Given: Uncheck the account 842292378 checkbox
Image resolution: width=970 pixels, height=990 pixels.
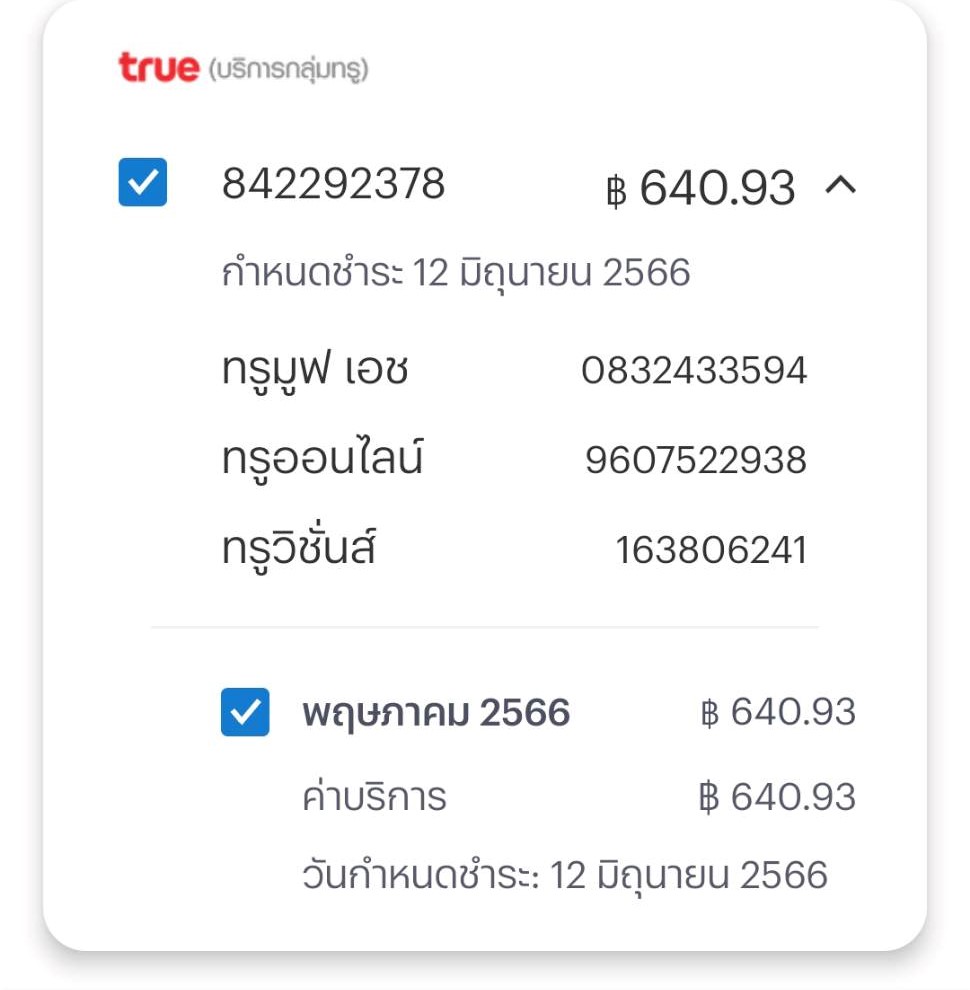Looking at the screenshot, I should (143, 182).
